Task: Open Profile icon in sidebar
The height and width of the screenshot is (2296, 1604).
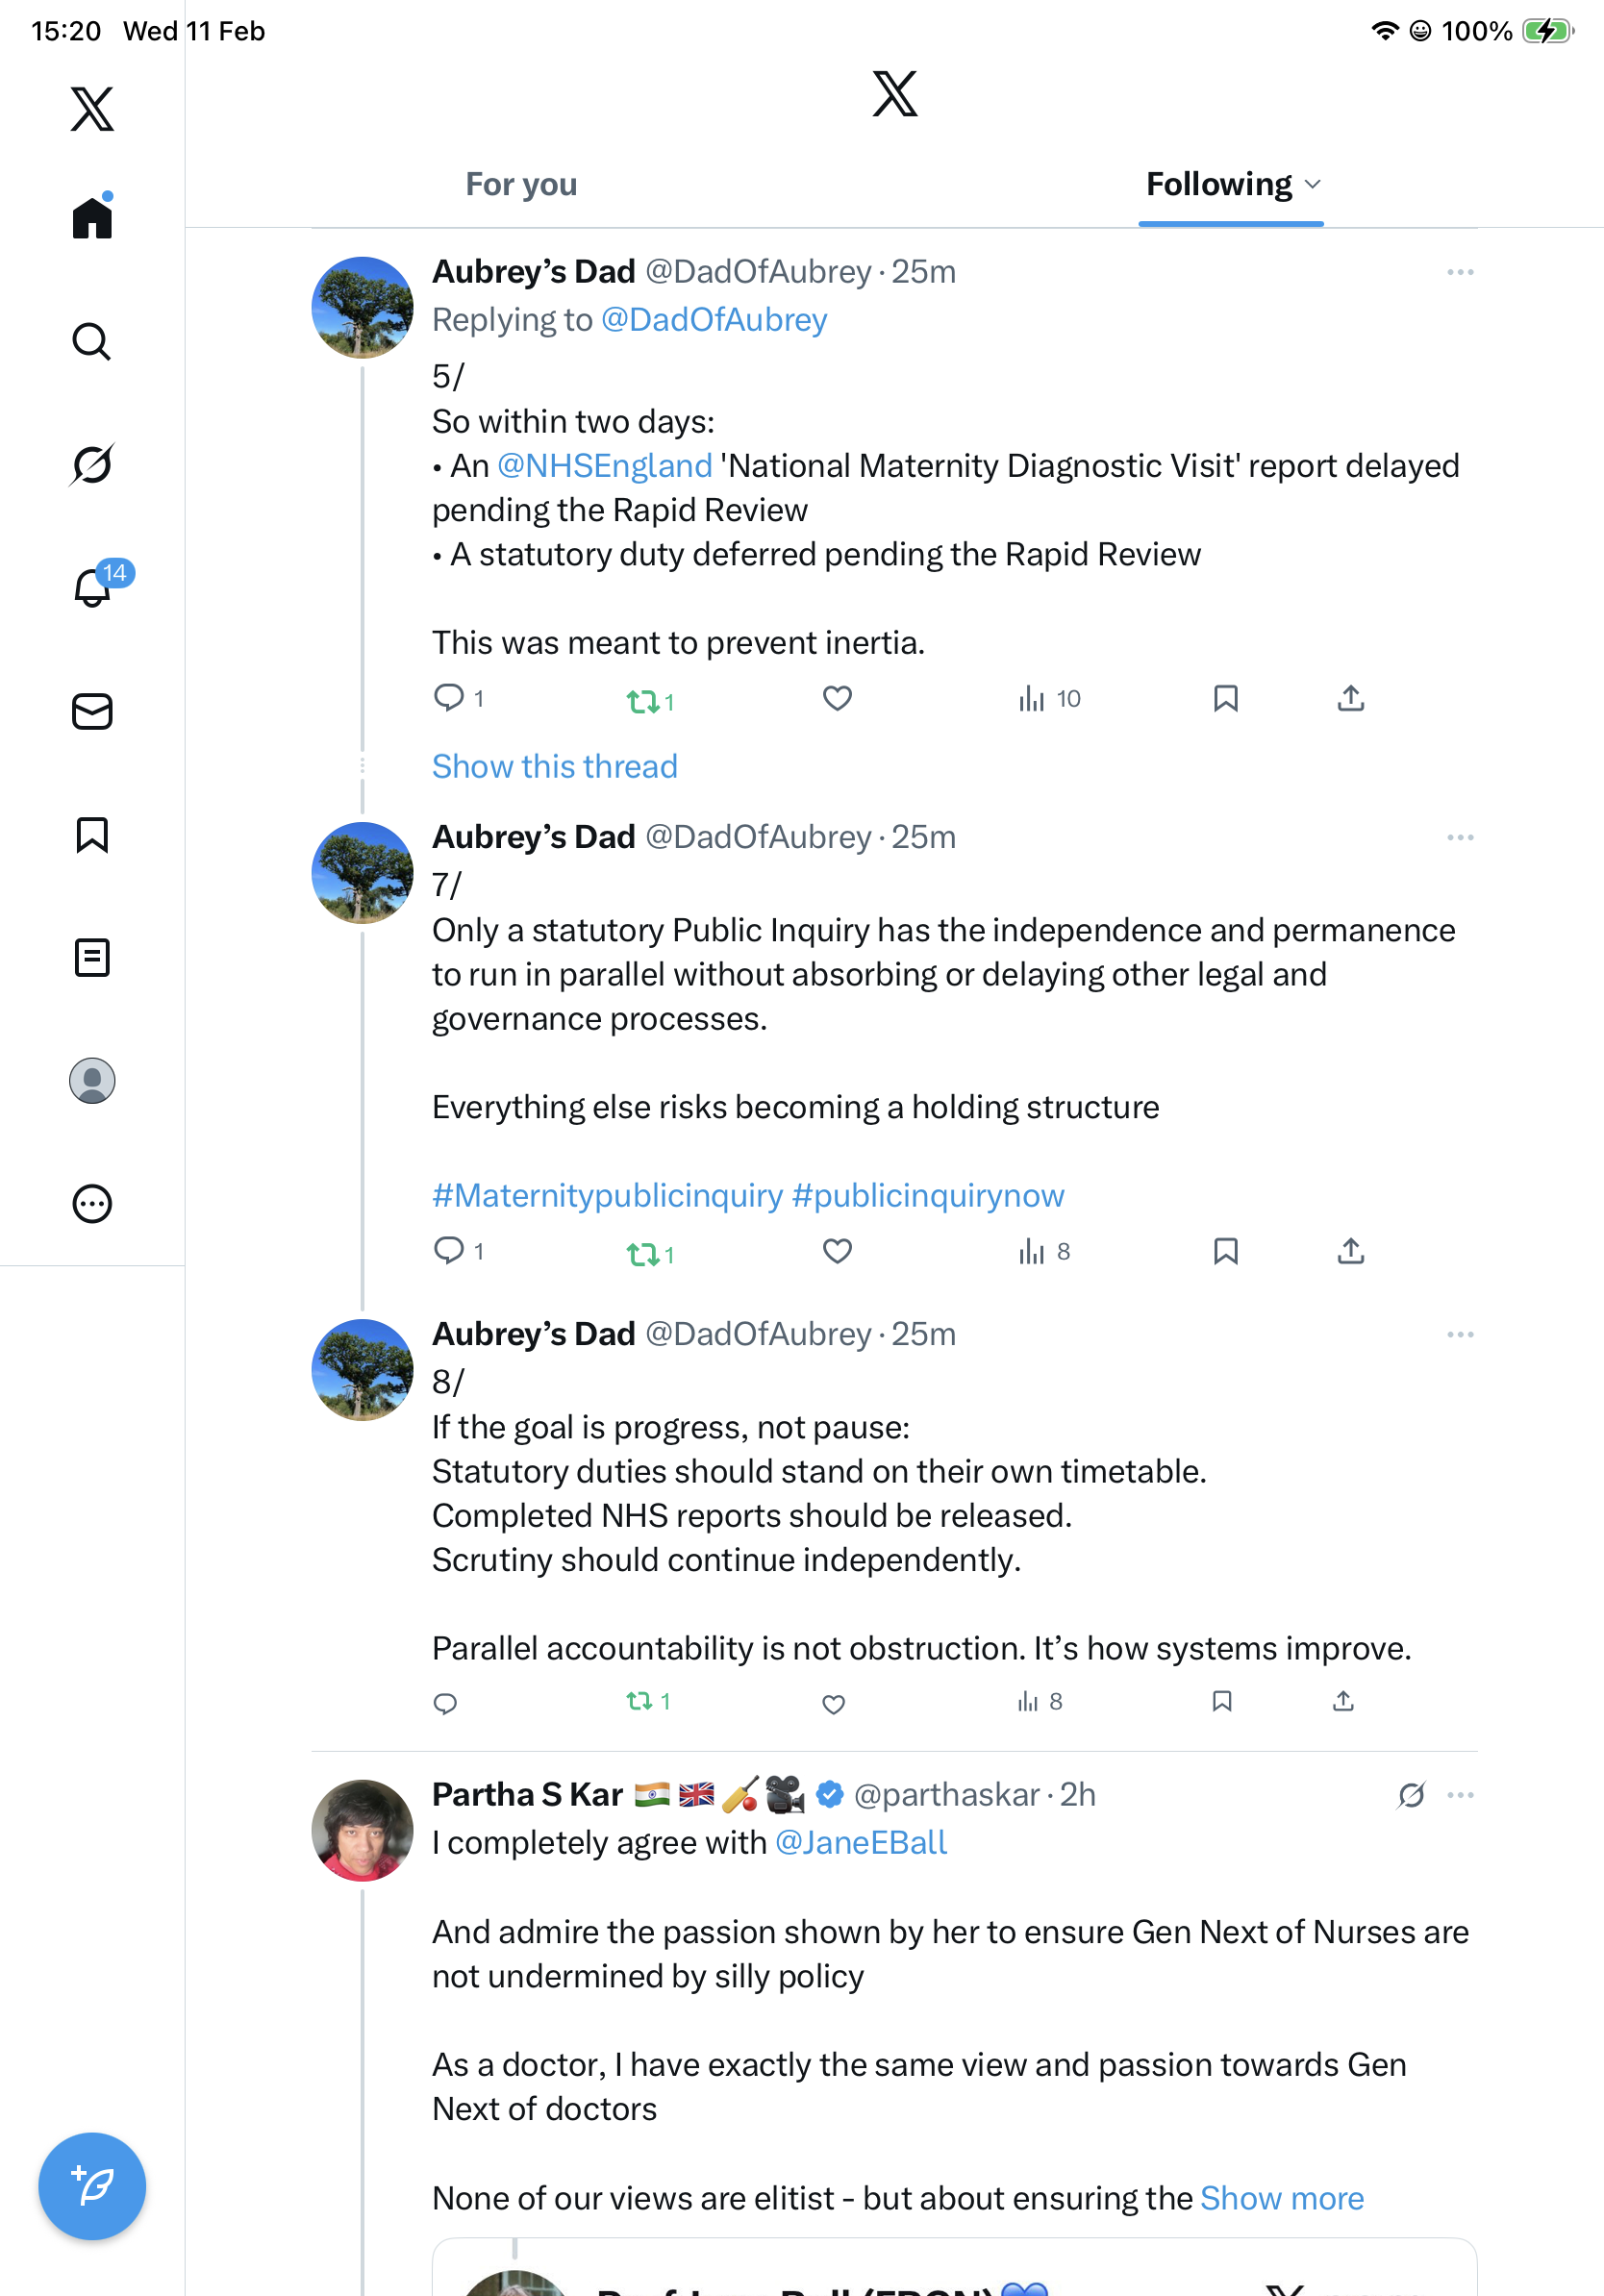Action: [x=92, y=1081]
